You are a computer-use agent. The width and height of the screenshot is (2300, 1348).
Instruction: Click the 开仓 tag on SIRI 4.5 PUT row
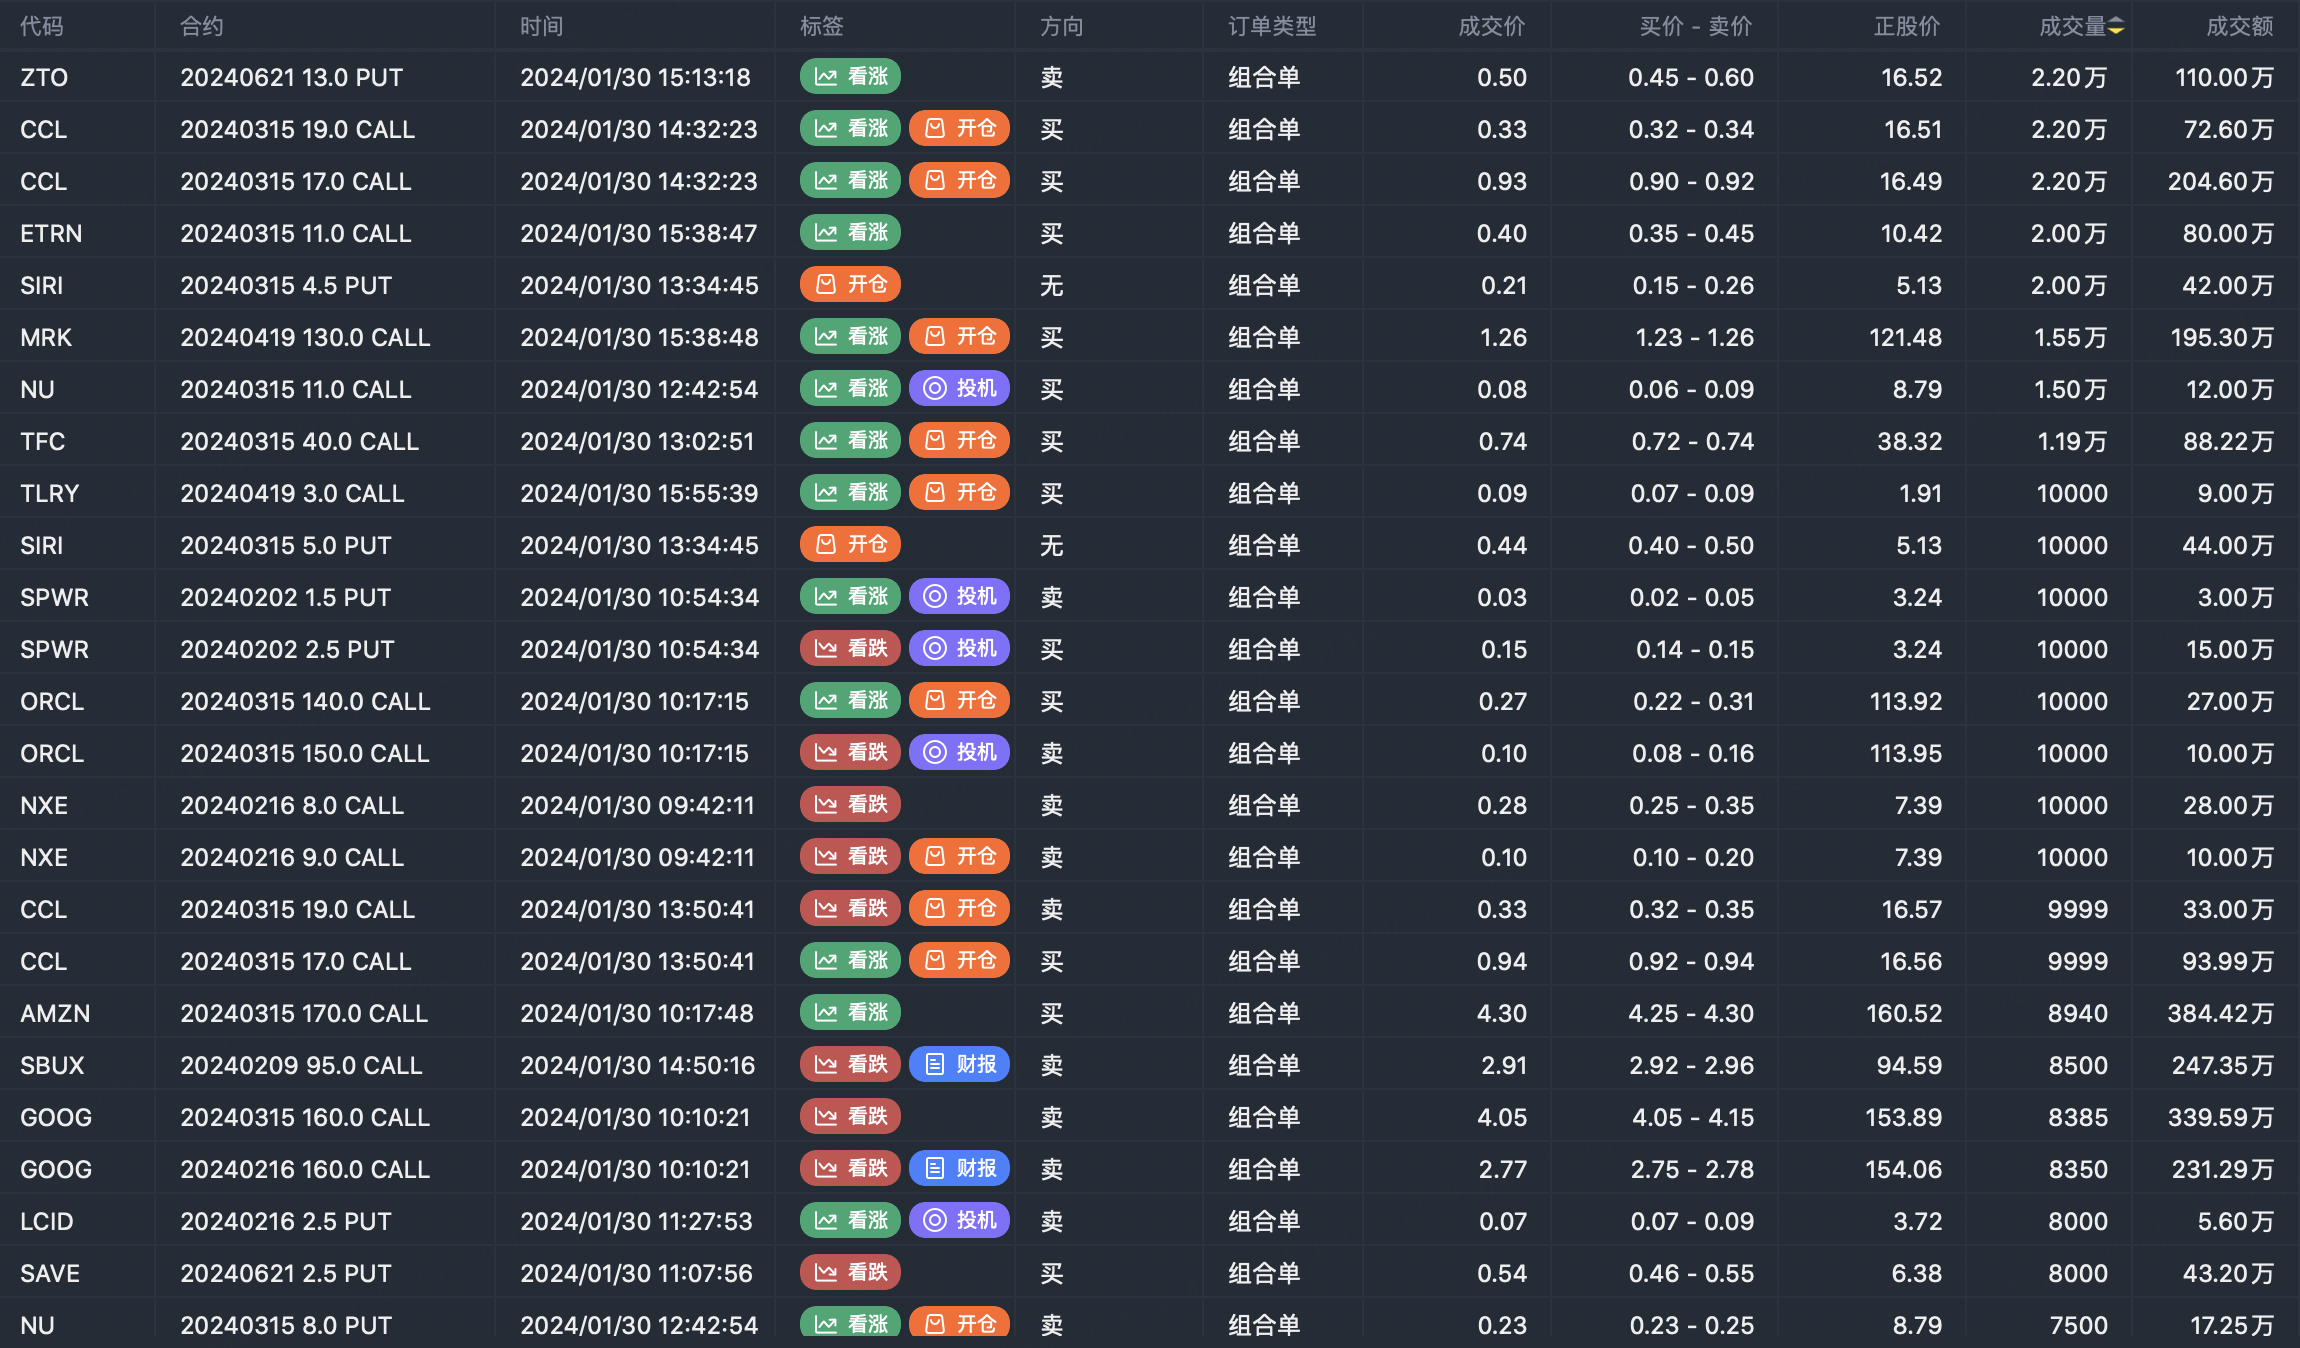tap(850, 285)
